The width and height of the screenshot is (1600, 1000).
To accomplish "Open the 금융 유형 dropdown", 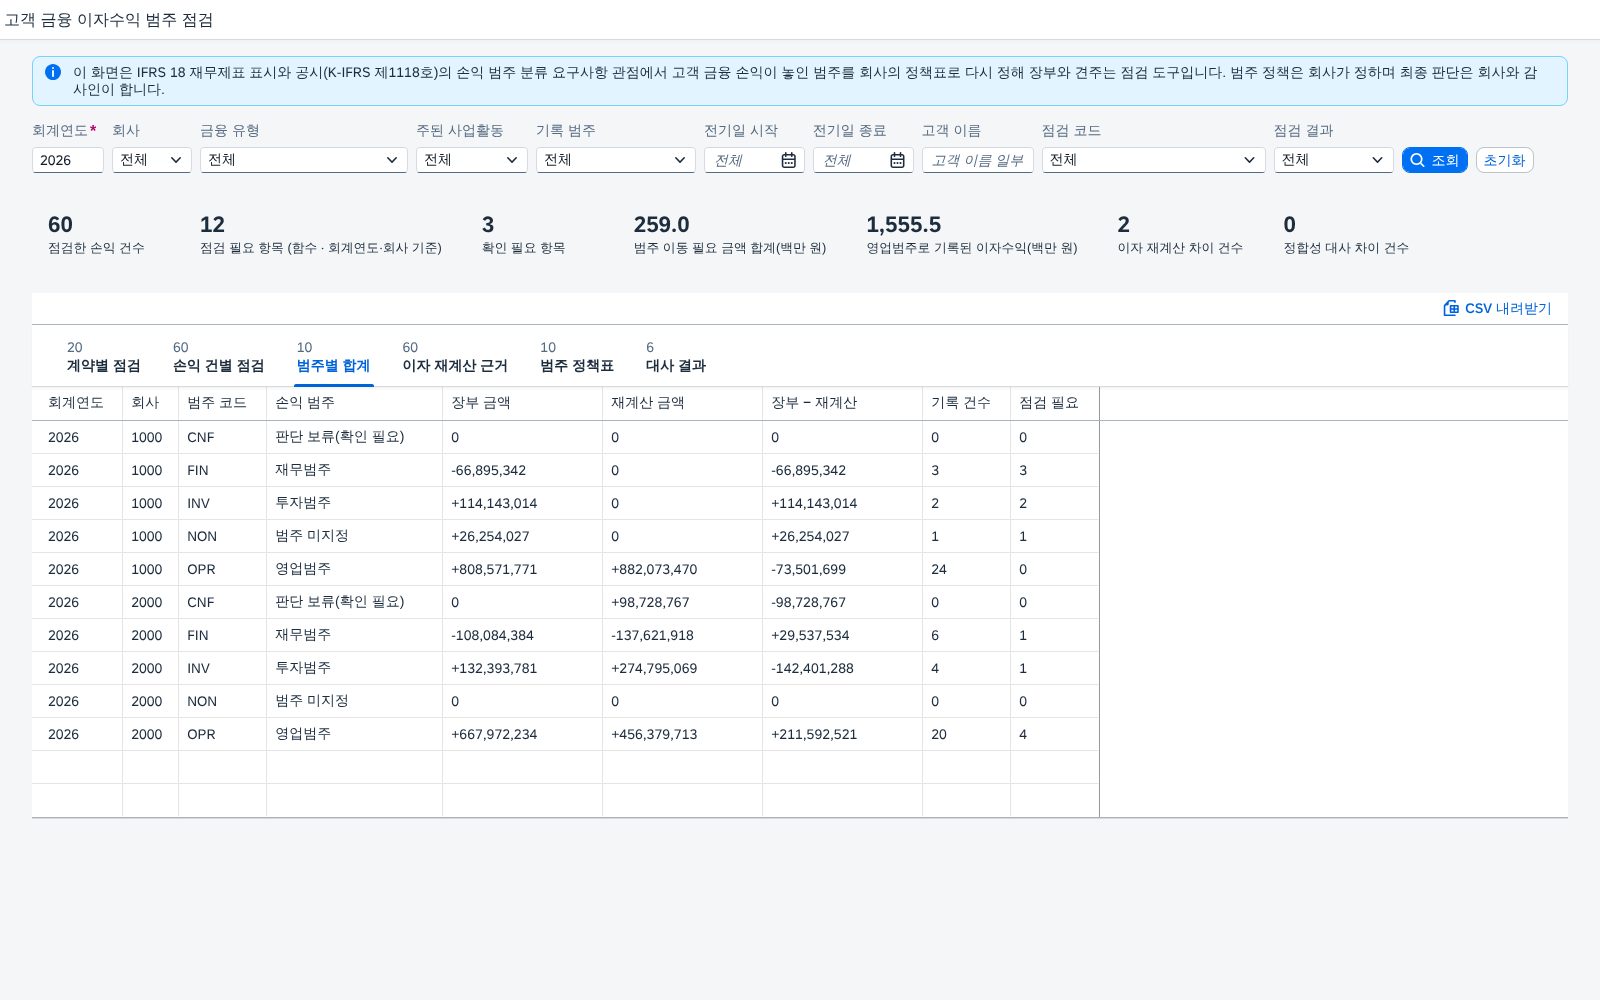I will (x=304, y=160).
